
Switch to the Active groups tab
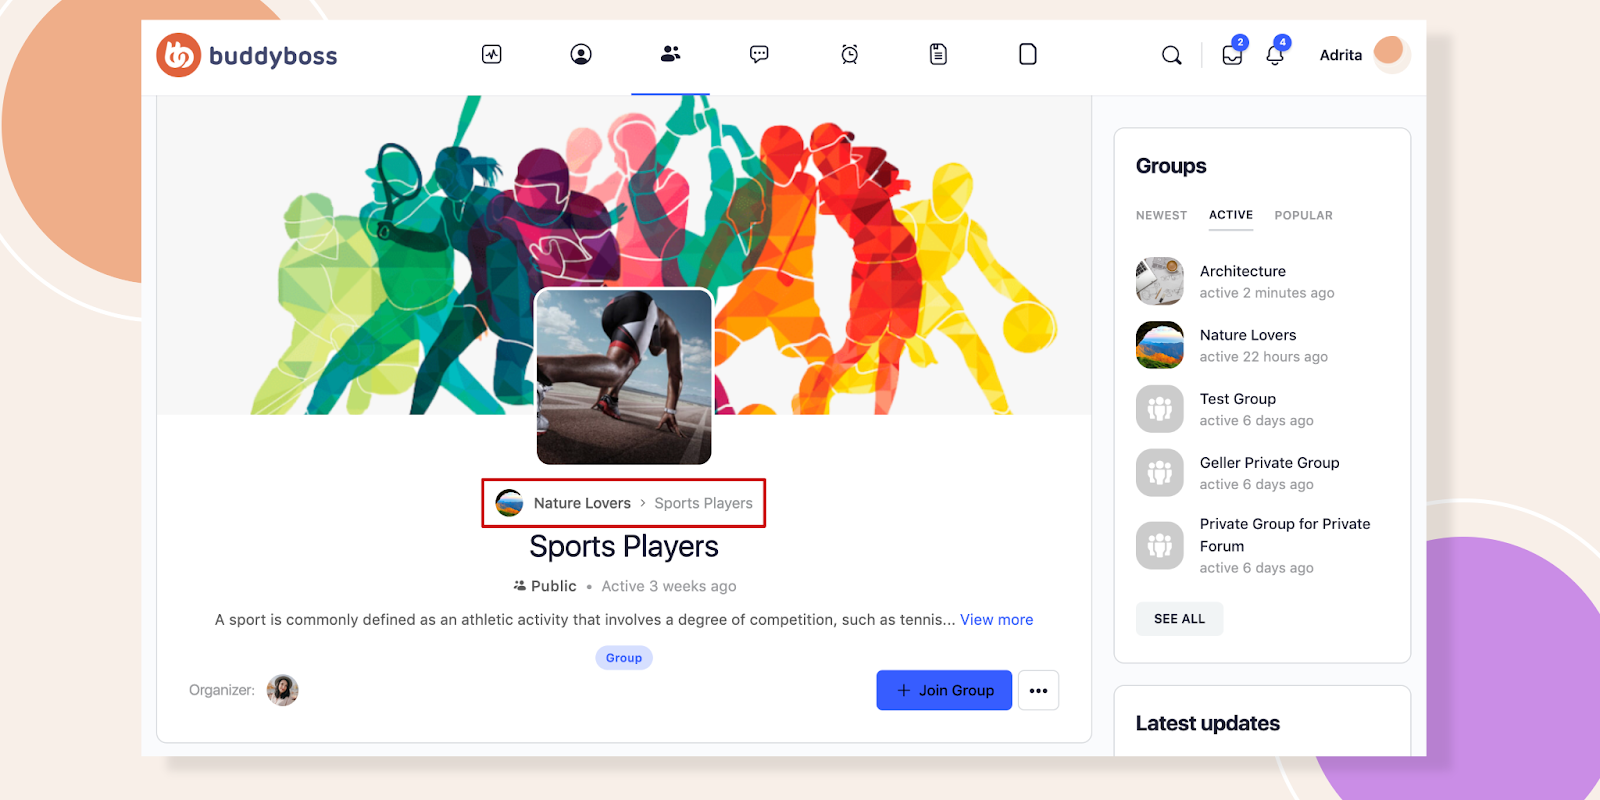coord(1231,215)
